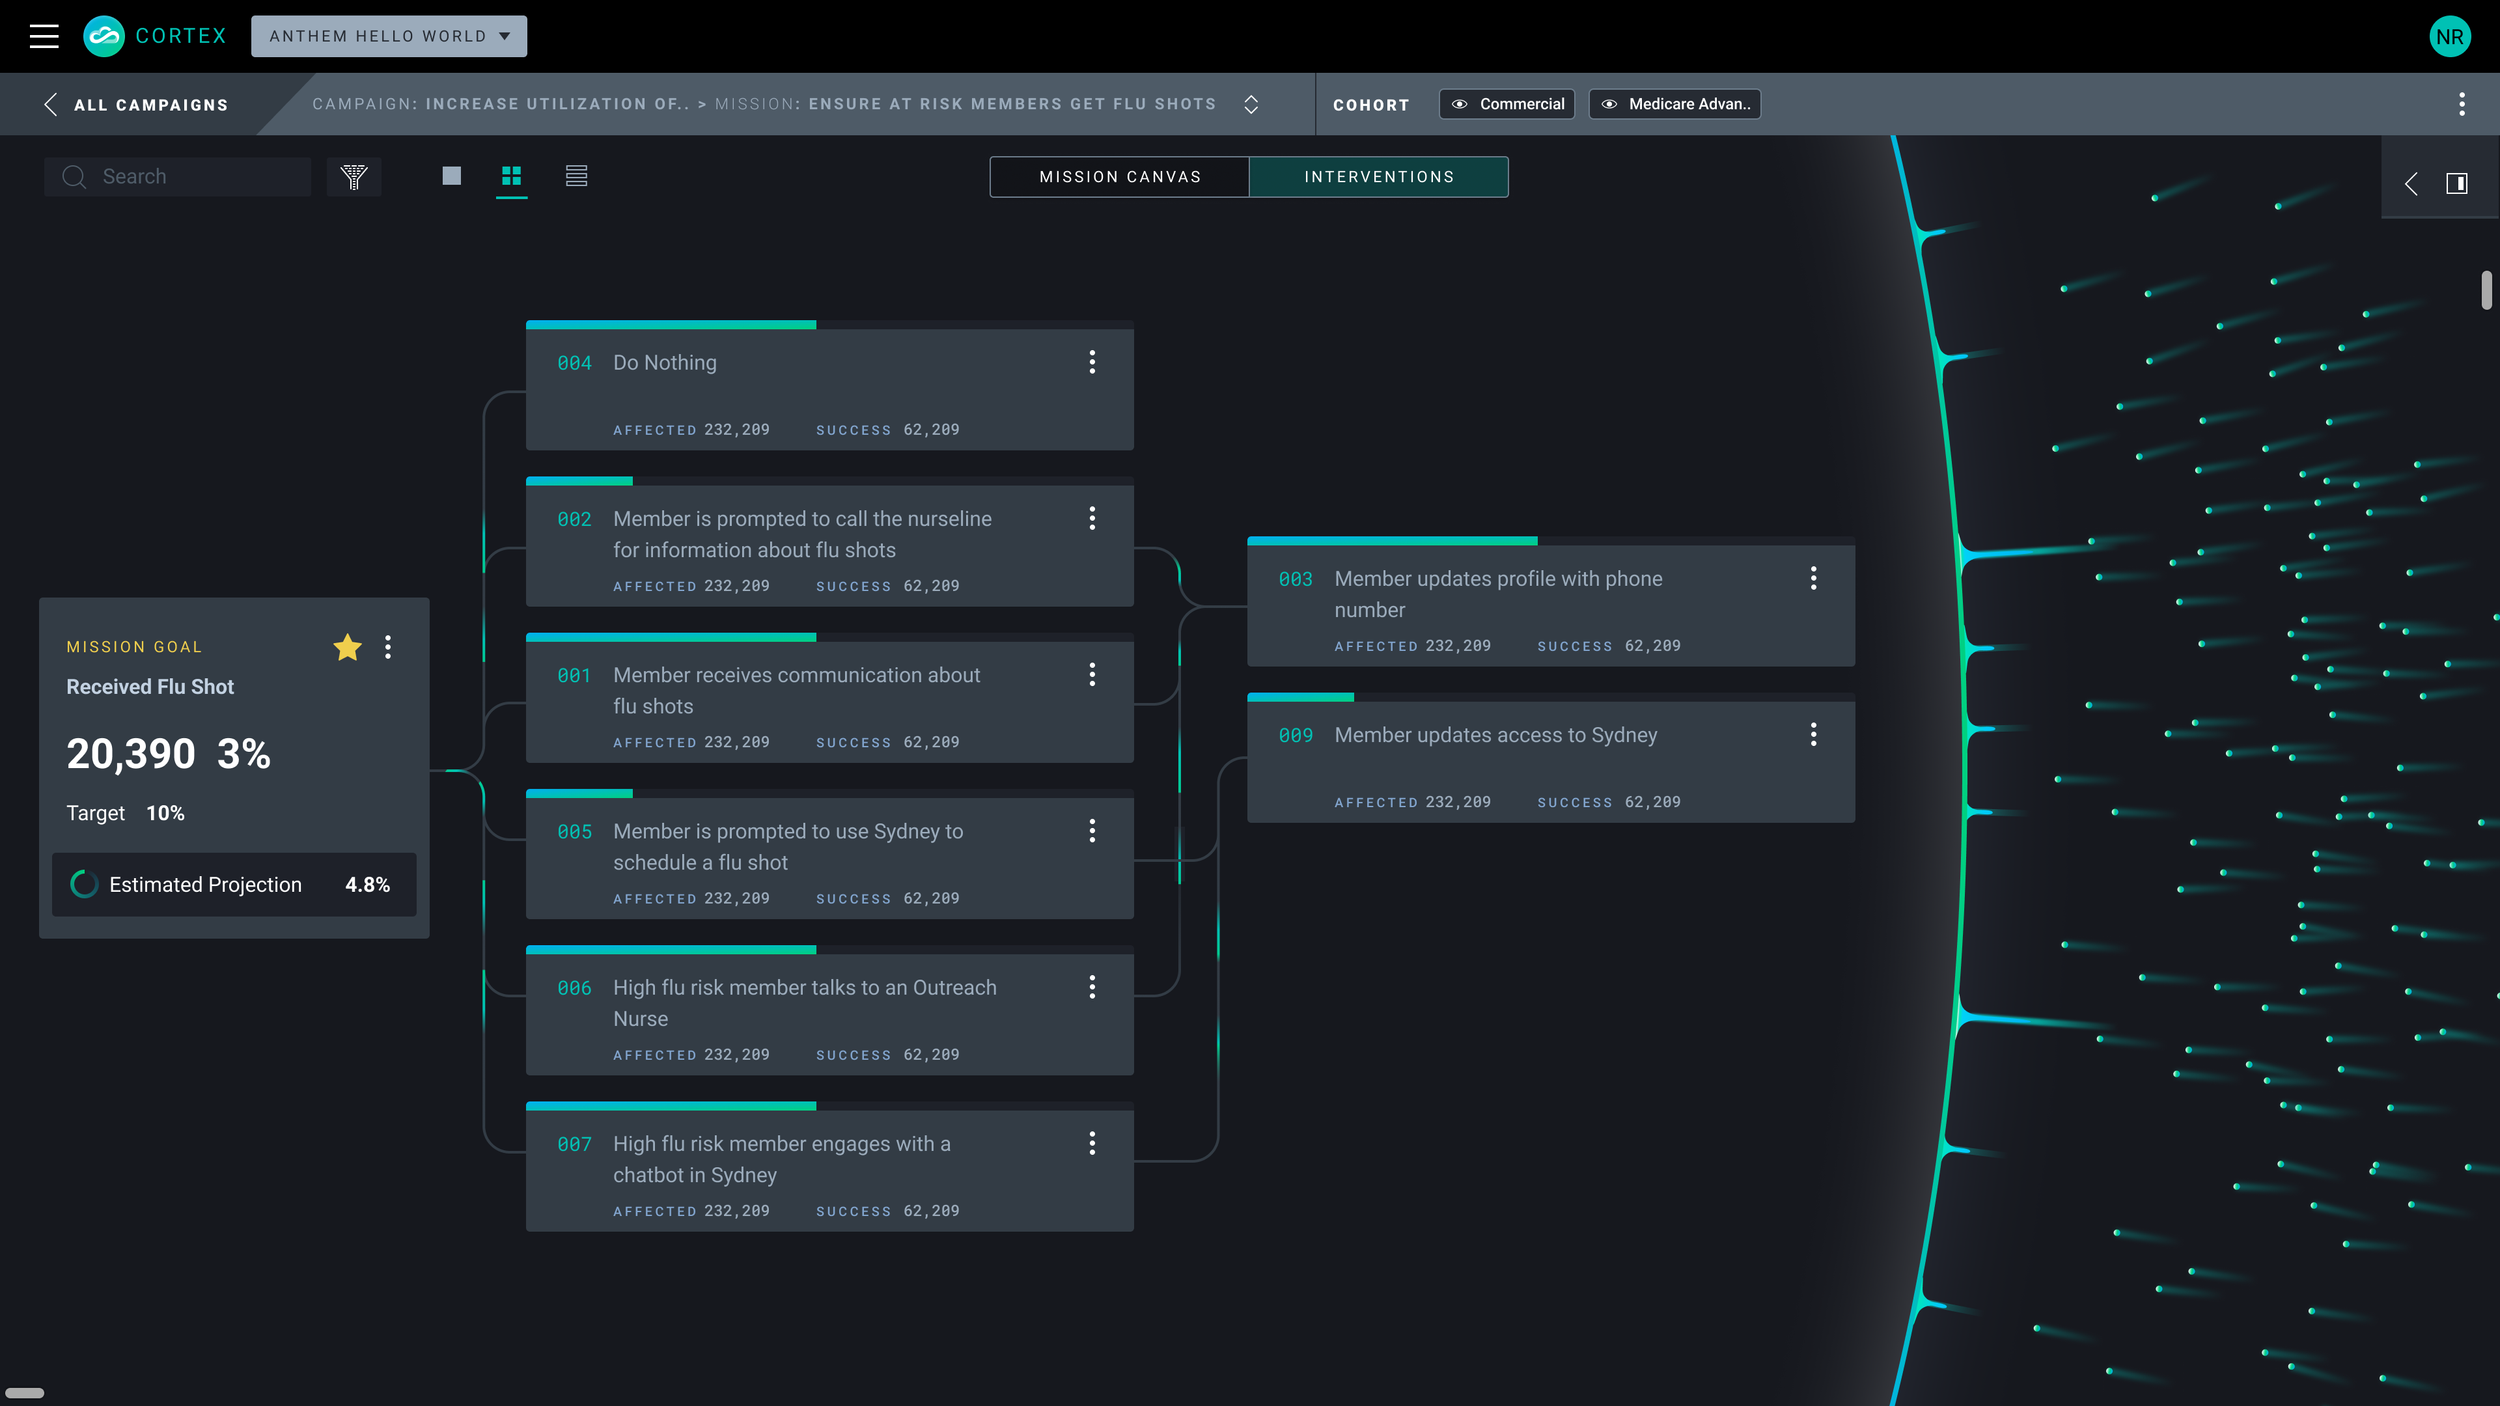Switch to single card view icon
Screen dimensions: 2500x1406
coord(452,176)
